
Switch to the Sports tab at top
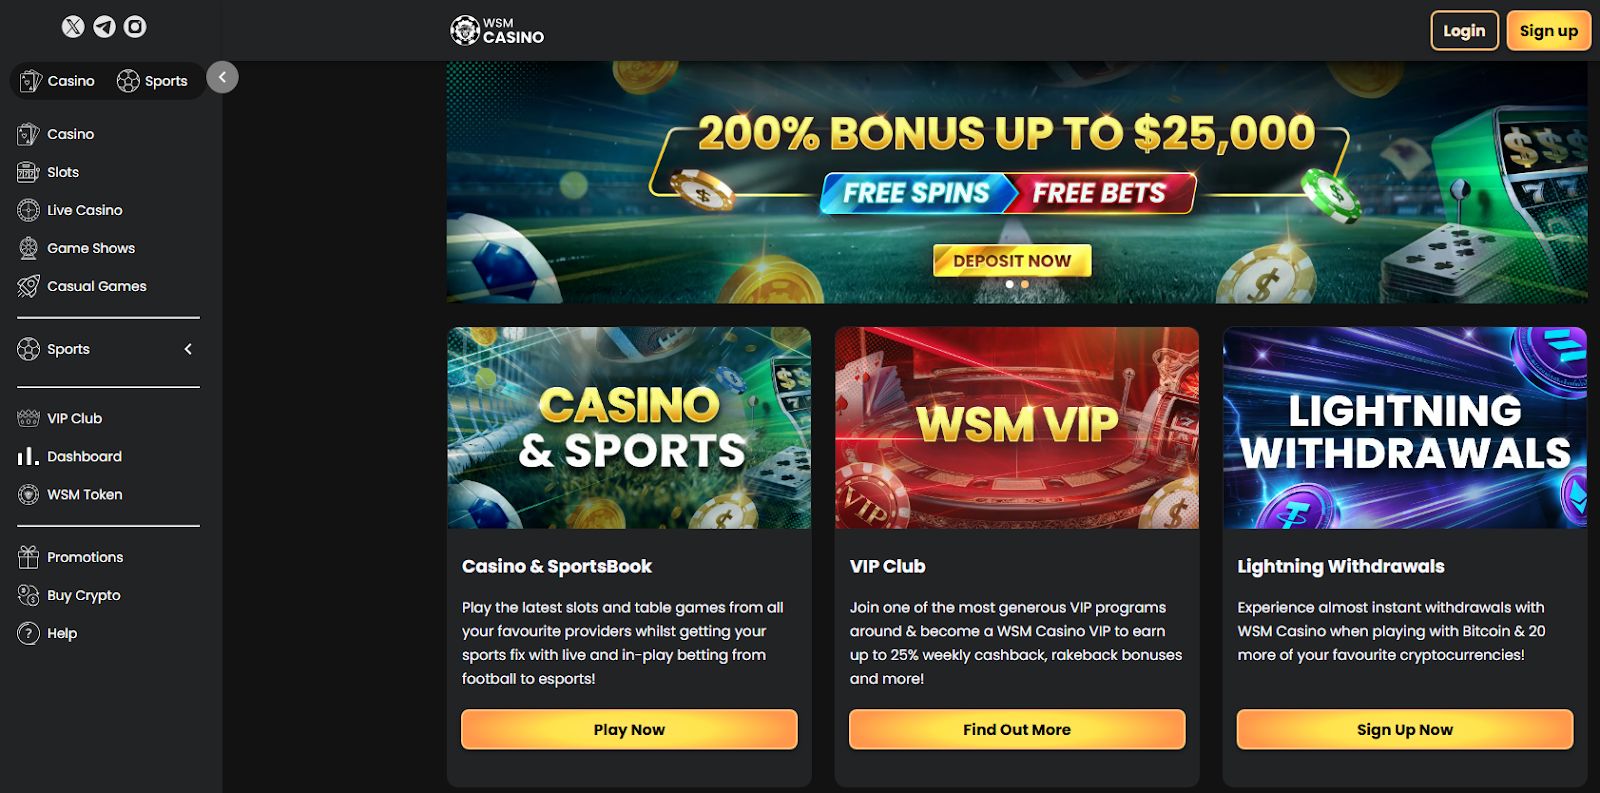pos(152,81)
